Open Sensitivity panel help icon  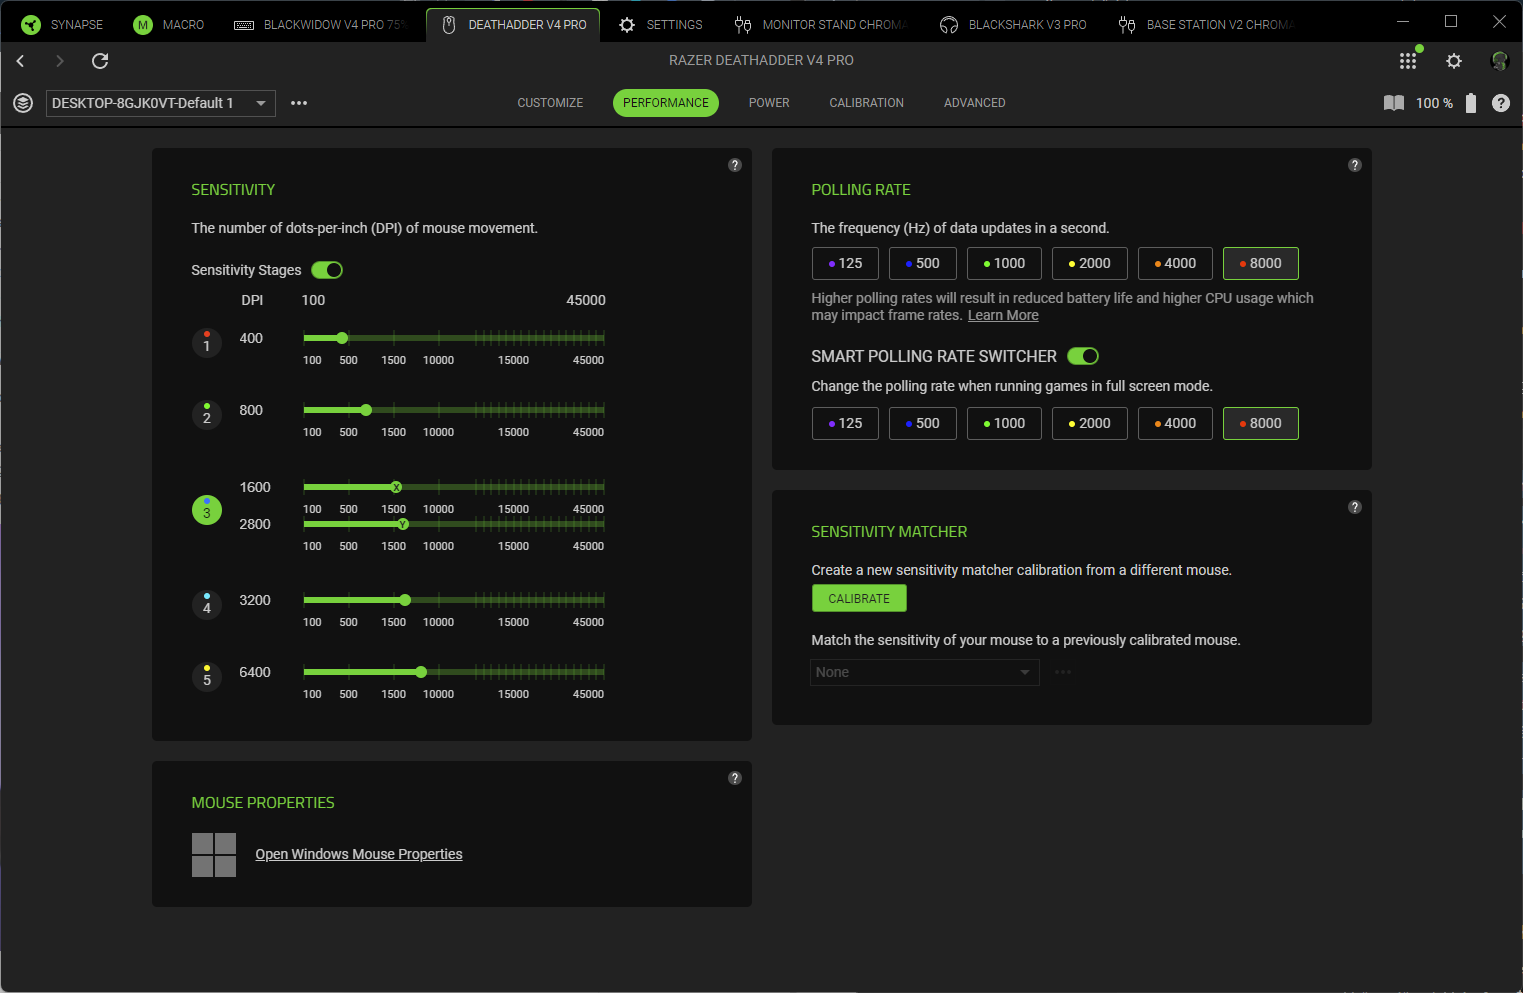(x=735, y=165)
